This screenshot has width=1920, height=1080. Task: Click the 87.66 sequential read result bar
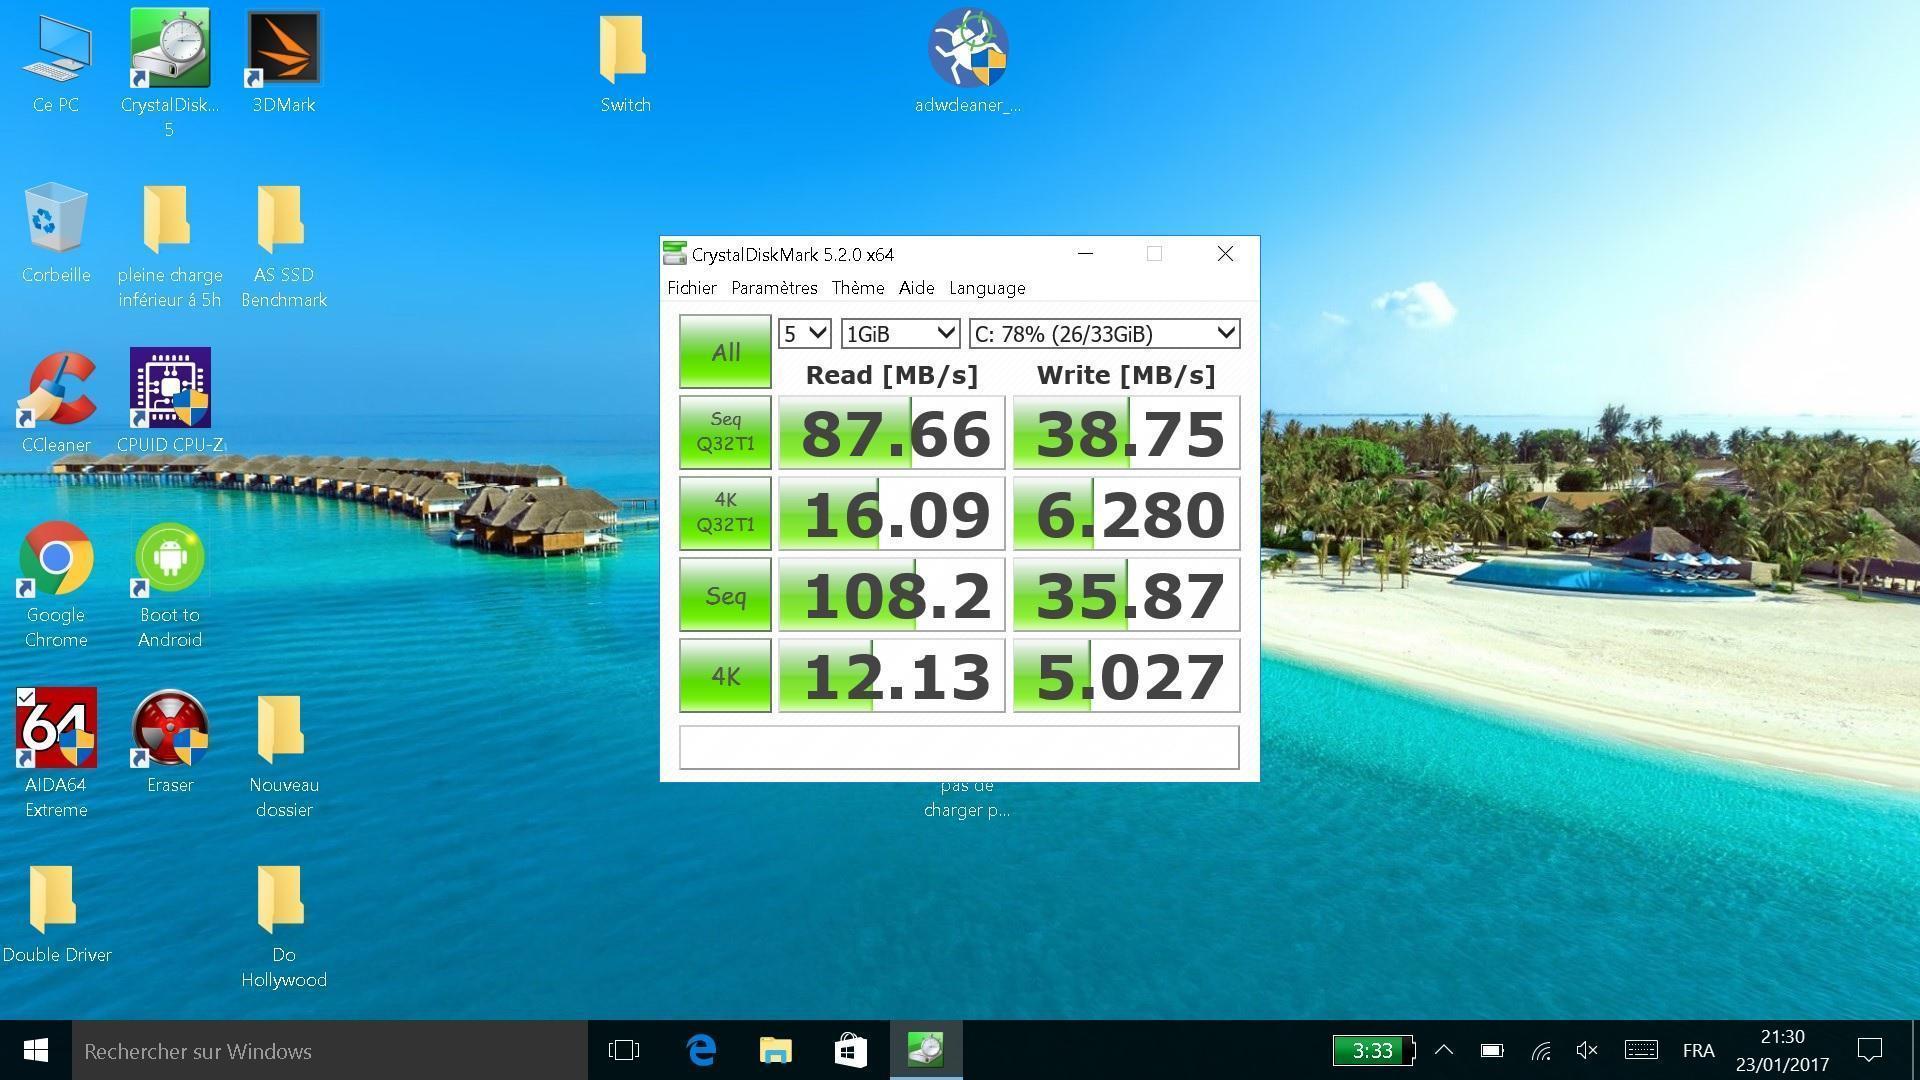click(x=891, y=432)
